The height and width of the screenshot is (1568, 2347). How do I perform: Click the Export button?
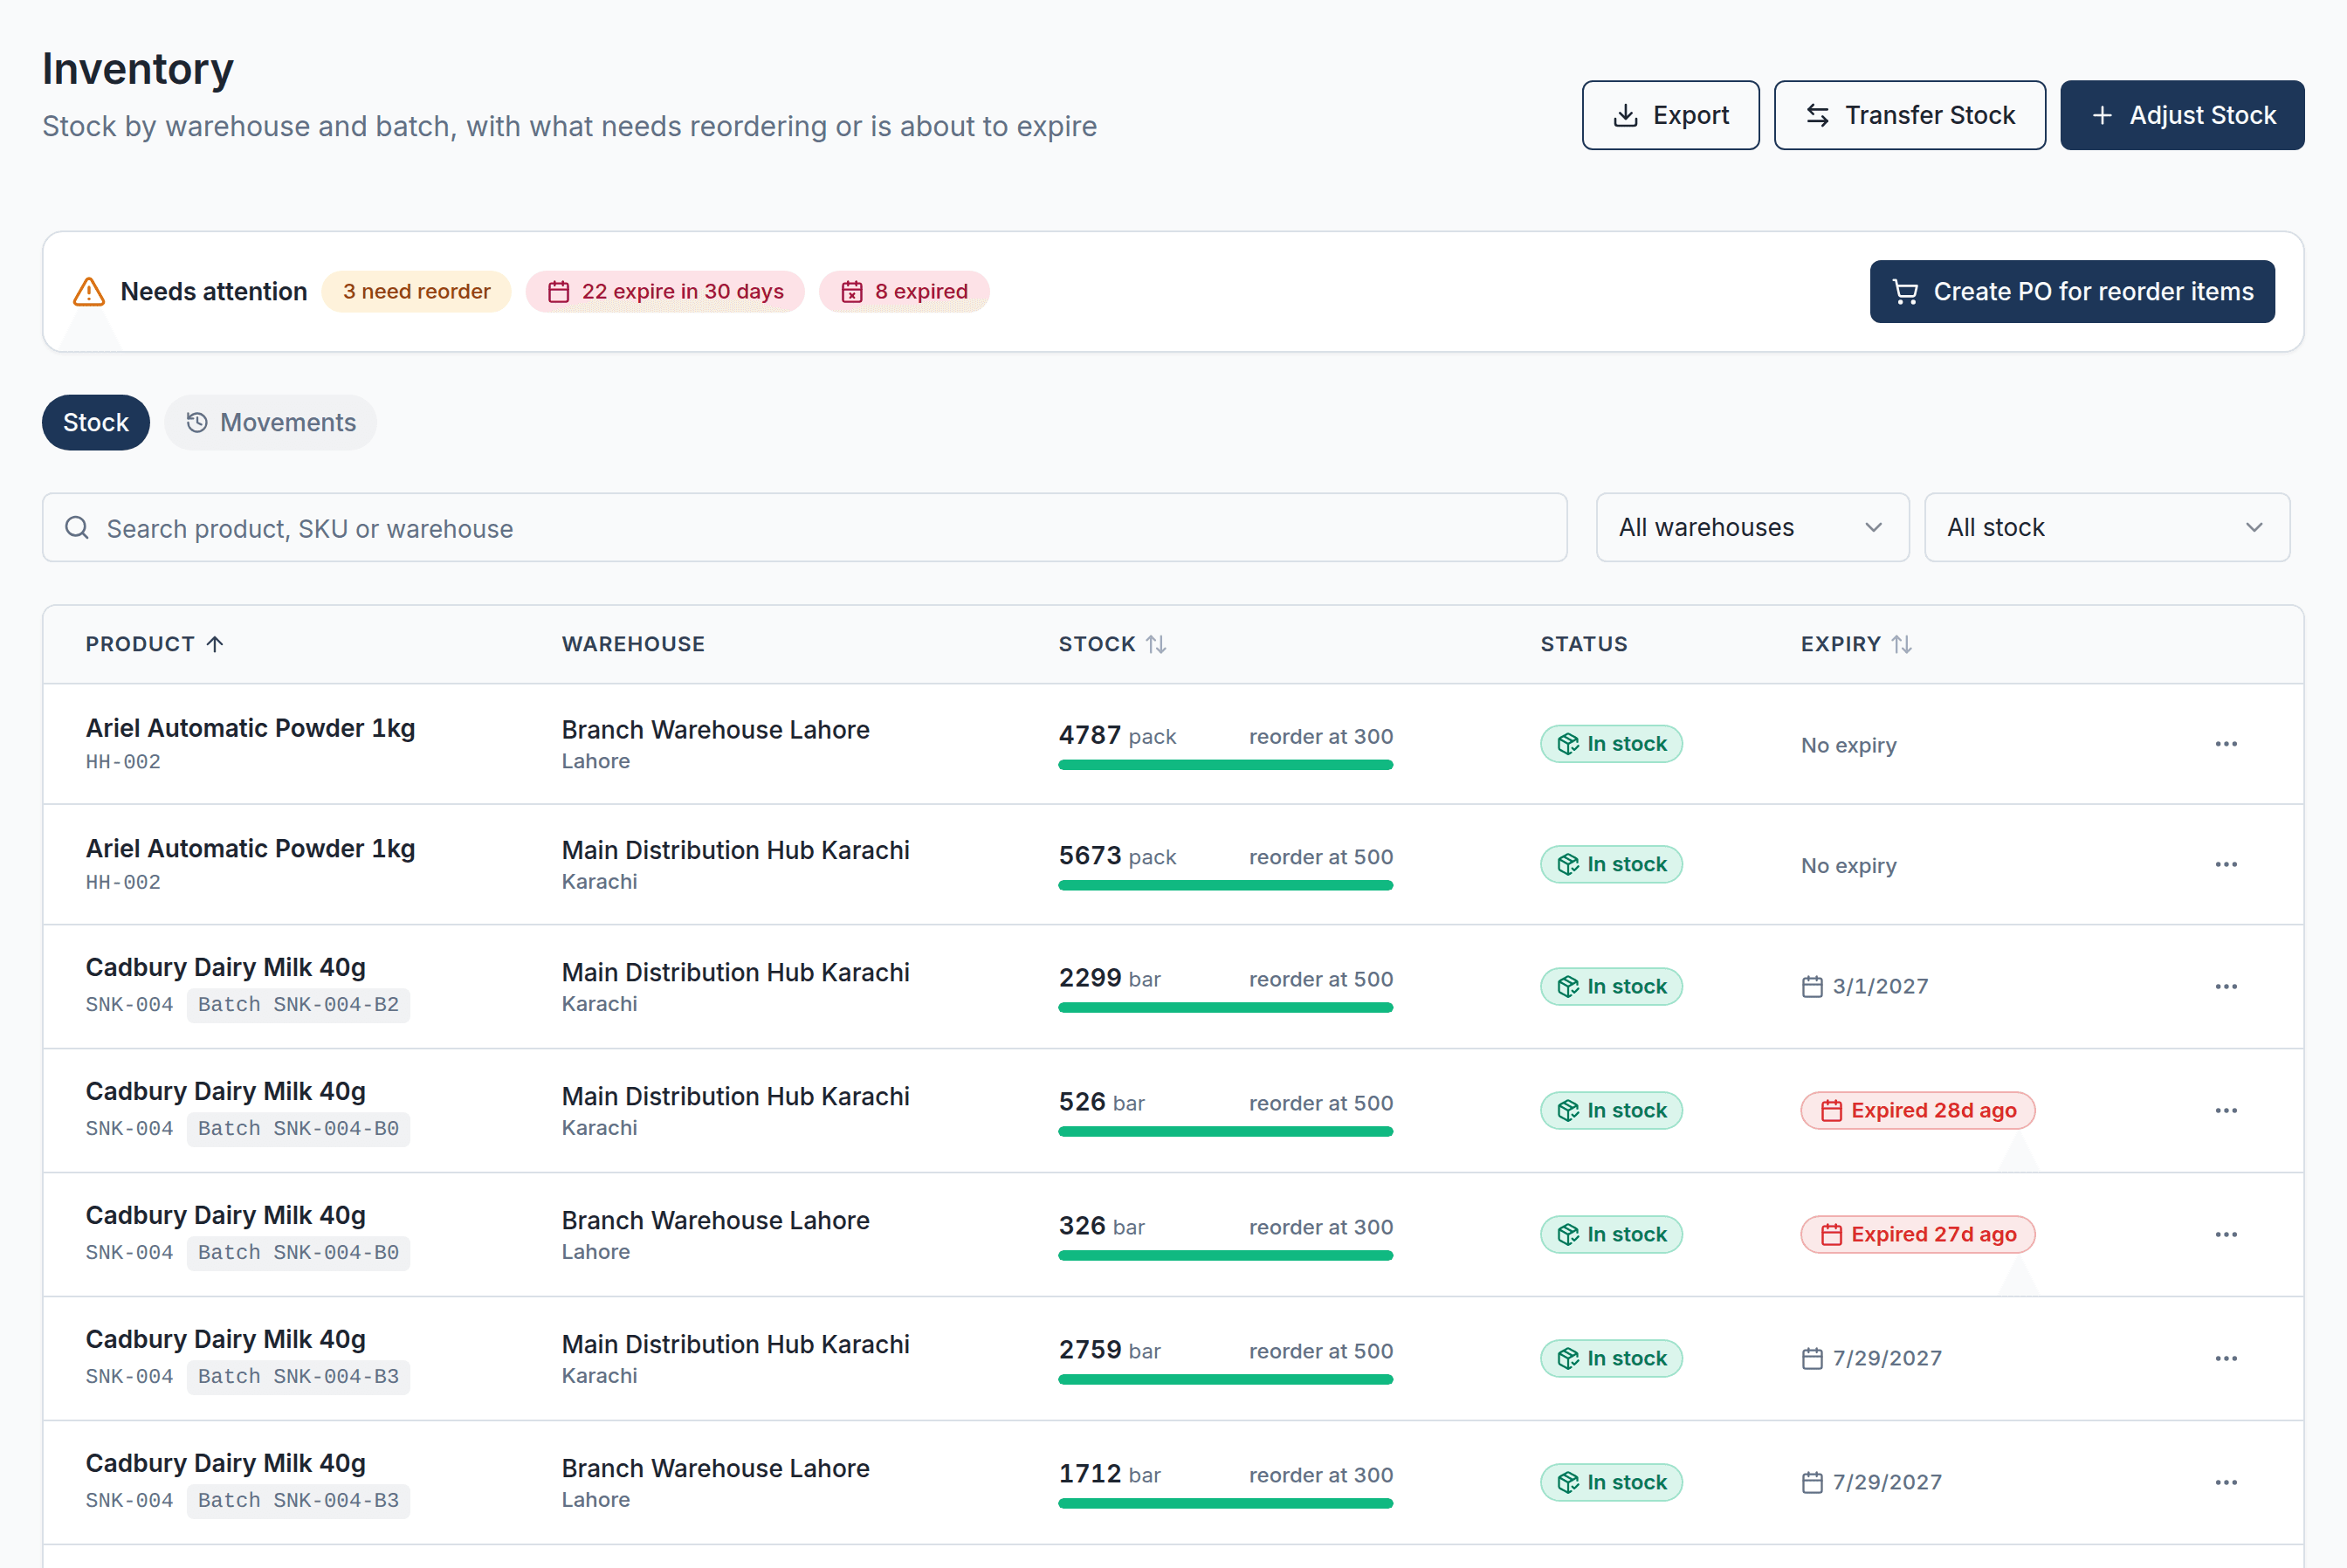pos(1670,115)
